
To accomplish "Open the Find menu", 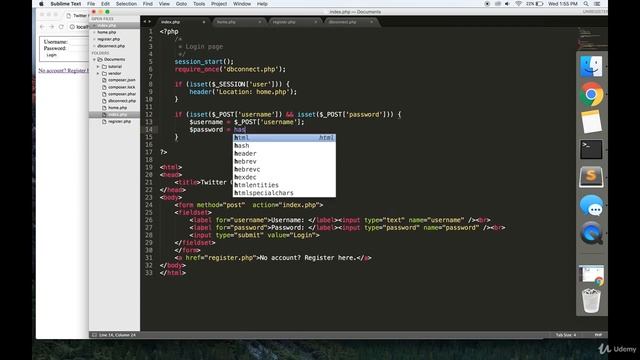I will [148, 4].
